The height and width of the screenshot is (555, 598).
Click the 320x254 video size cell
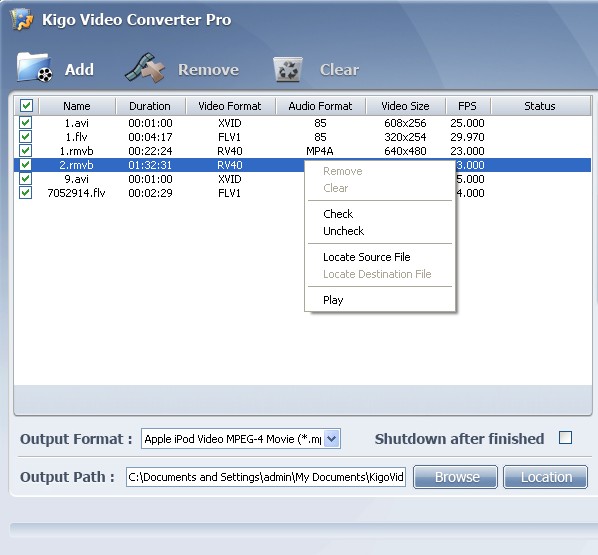coord(405,137)
